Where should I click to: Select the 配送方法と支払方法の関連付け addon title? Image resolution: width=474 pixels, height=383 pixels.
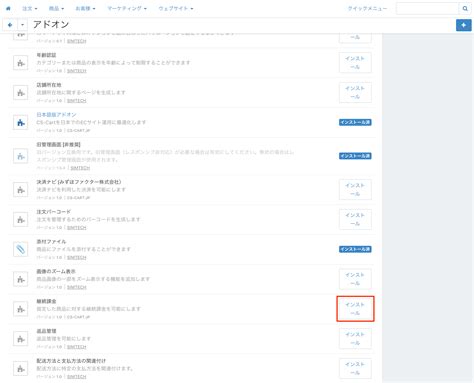pos(71,361)
